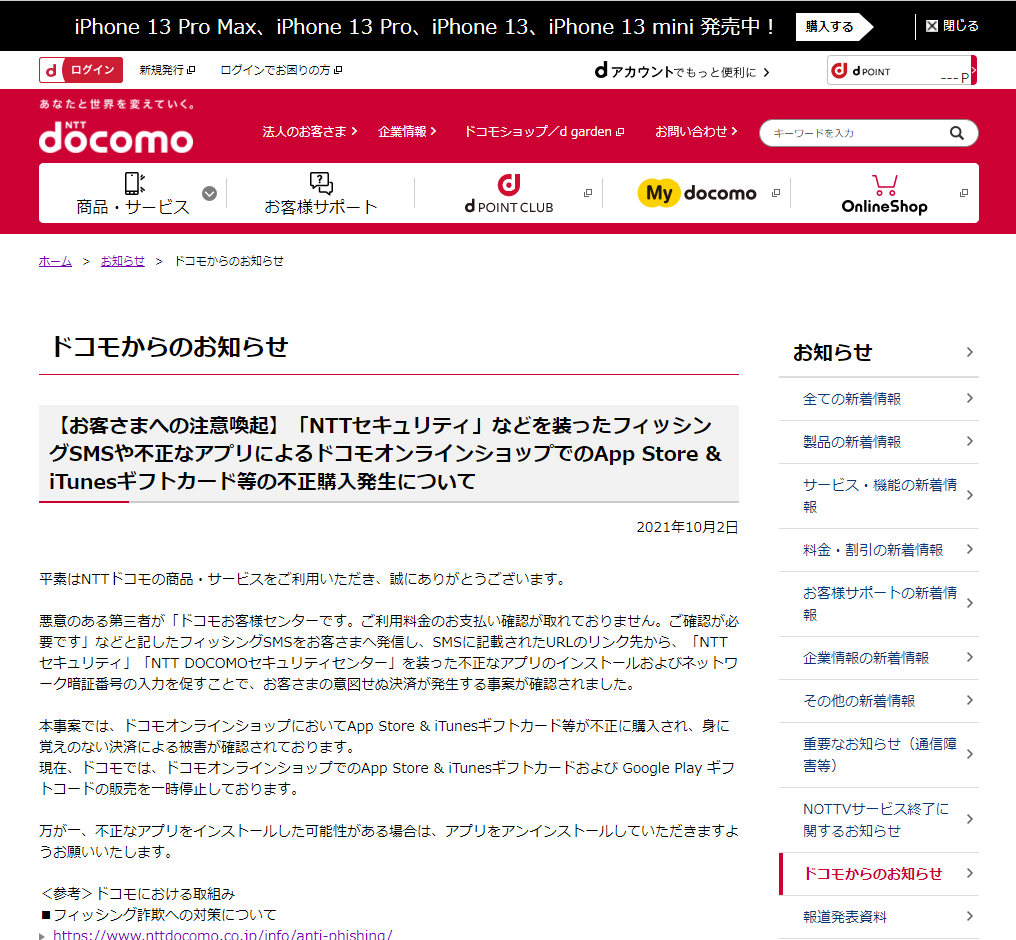Expand the 法人のお客さま menu
The height and width of the screenshot is (940, 1016).
click(x=308, y=132)
